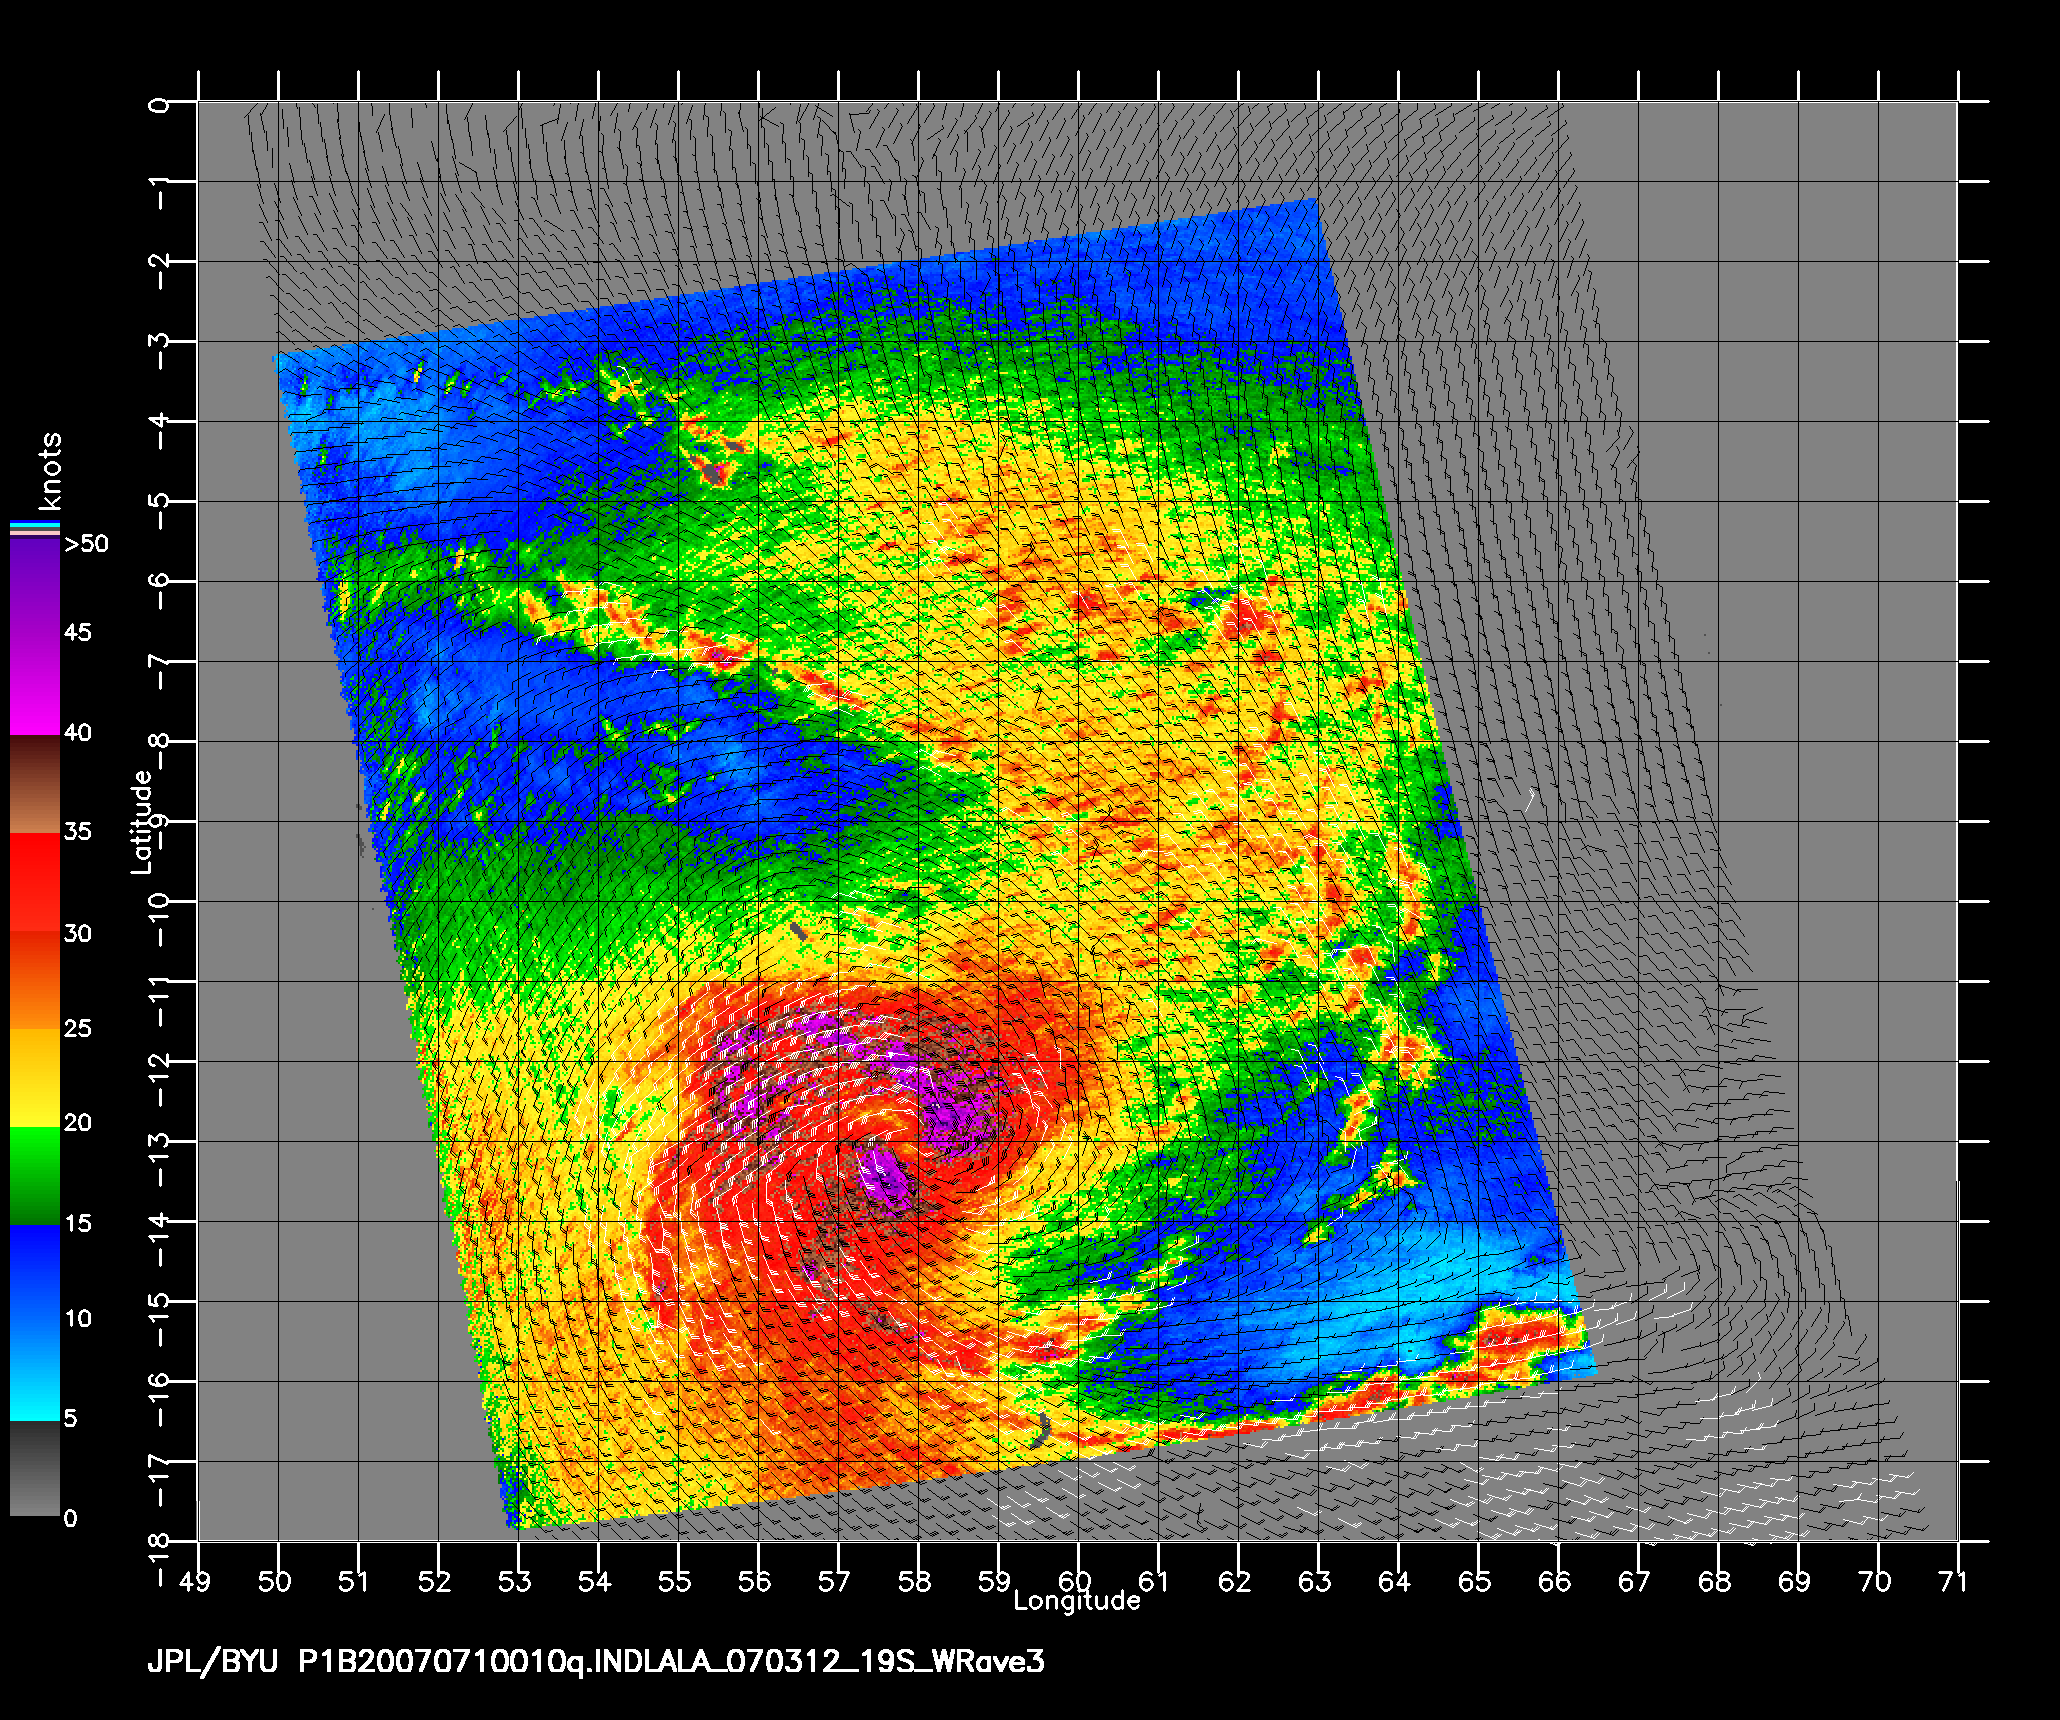
Task: Click the '25' label on the color bar
Action: (77, 1028)
